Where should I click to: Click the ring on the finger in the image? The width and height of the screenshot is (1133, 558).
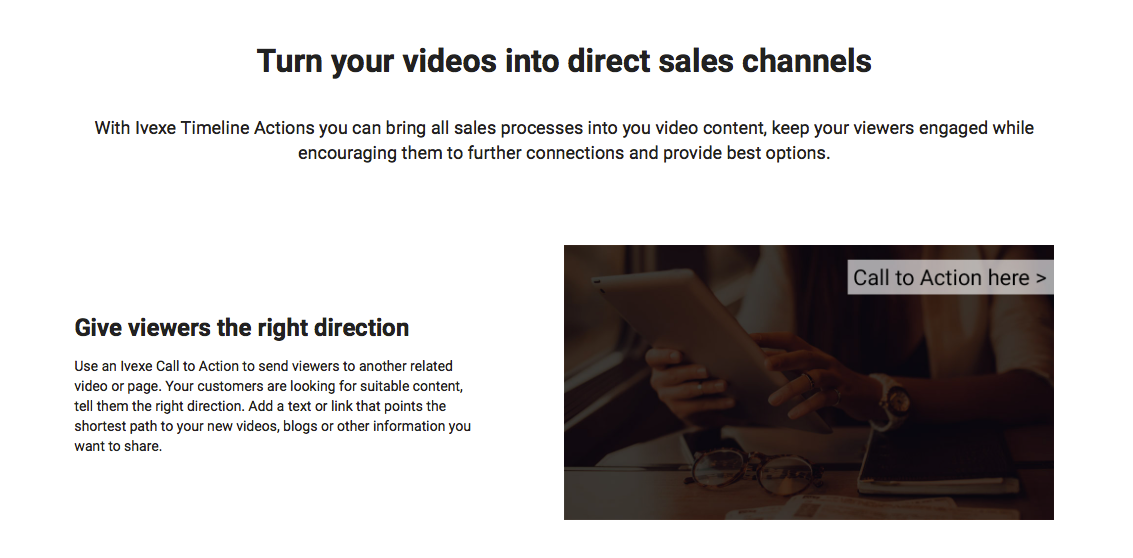click(x=809, y=379)
